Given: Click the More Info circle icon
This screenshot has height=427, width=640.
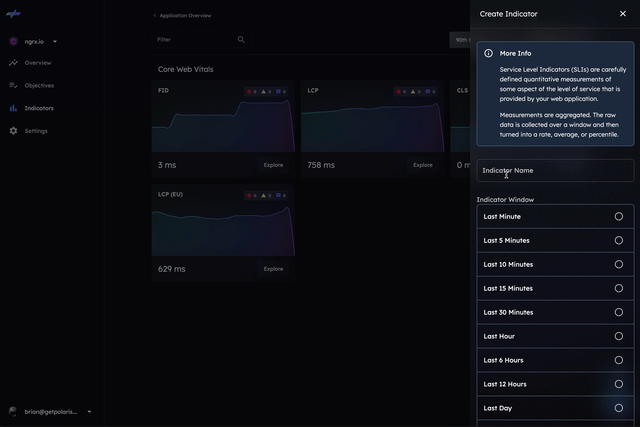Looking at the screenshot, I should pos(489,53).
